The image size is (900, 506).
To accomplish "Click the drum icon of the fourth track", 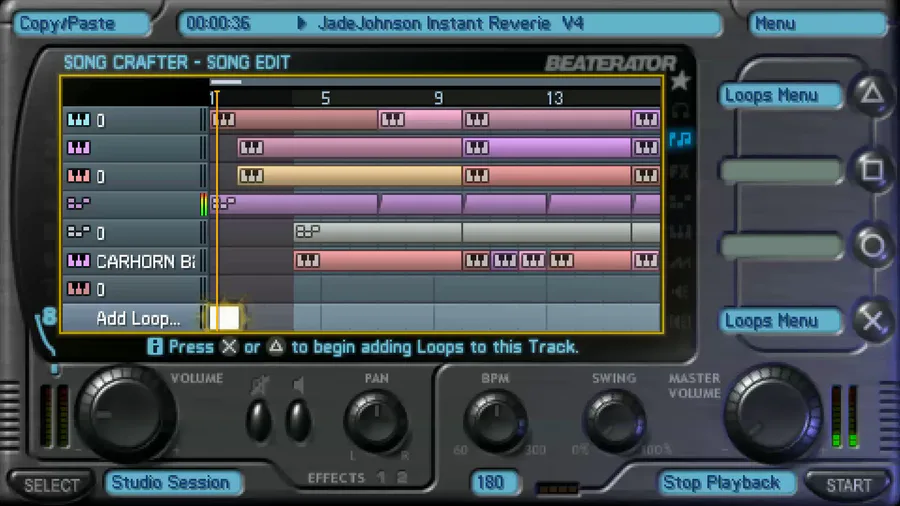I will point(79,203).
